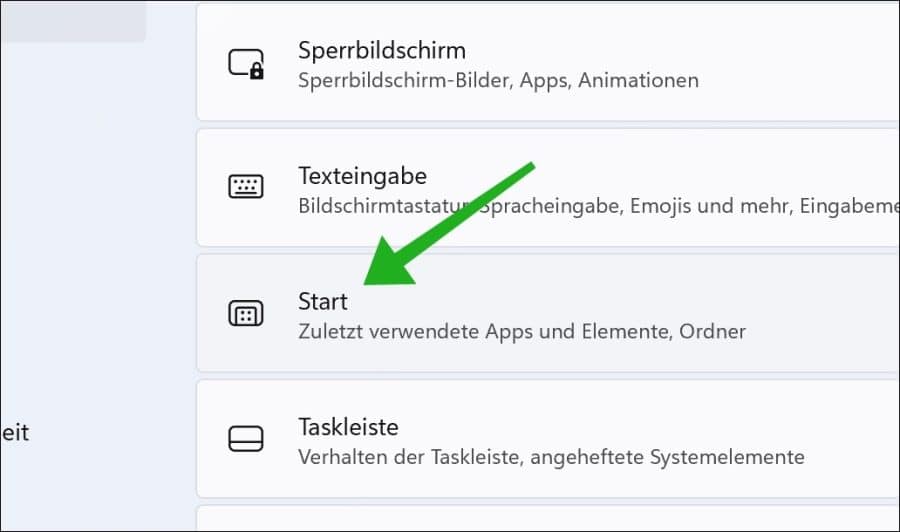Click the Start menu layout icon

tap(246, 314)
